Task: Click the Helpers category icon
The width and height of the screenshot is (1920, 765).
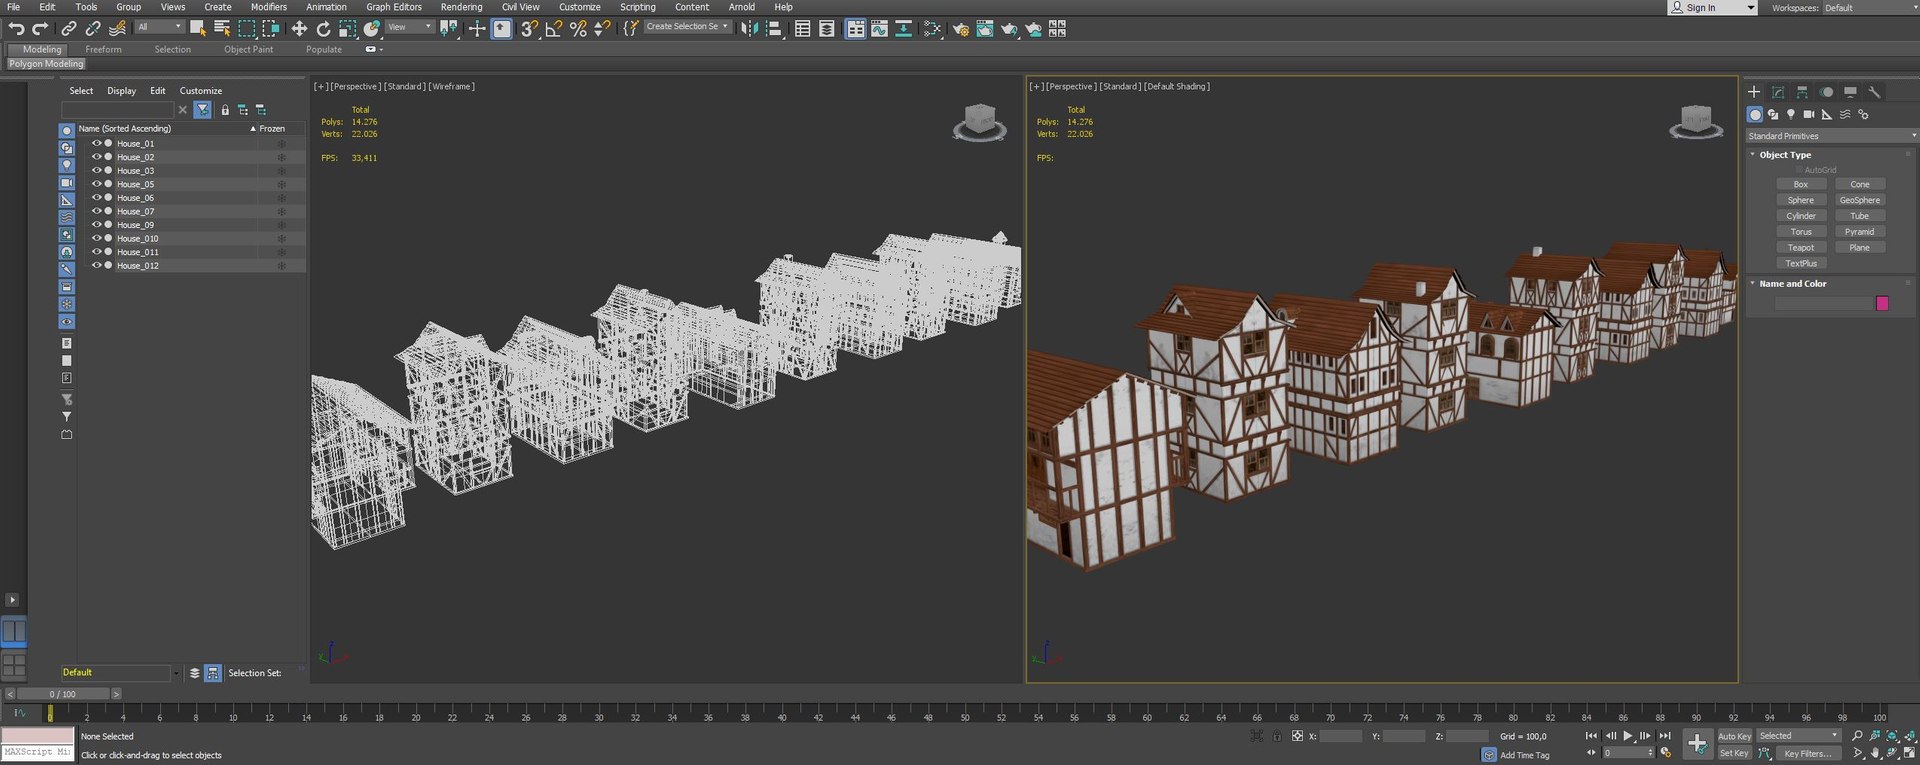Action: pos(1827,115)
